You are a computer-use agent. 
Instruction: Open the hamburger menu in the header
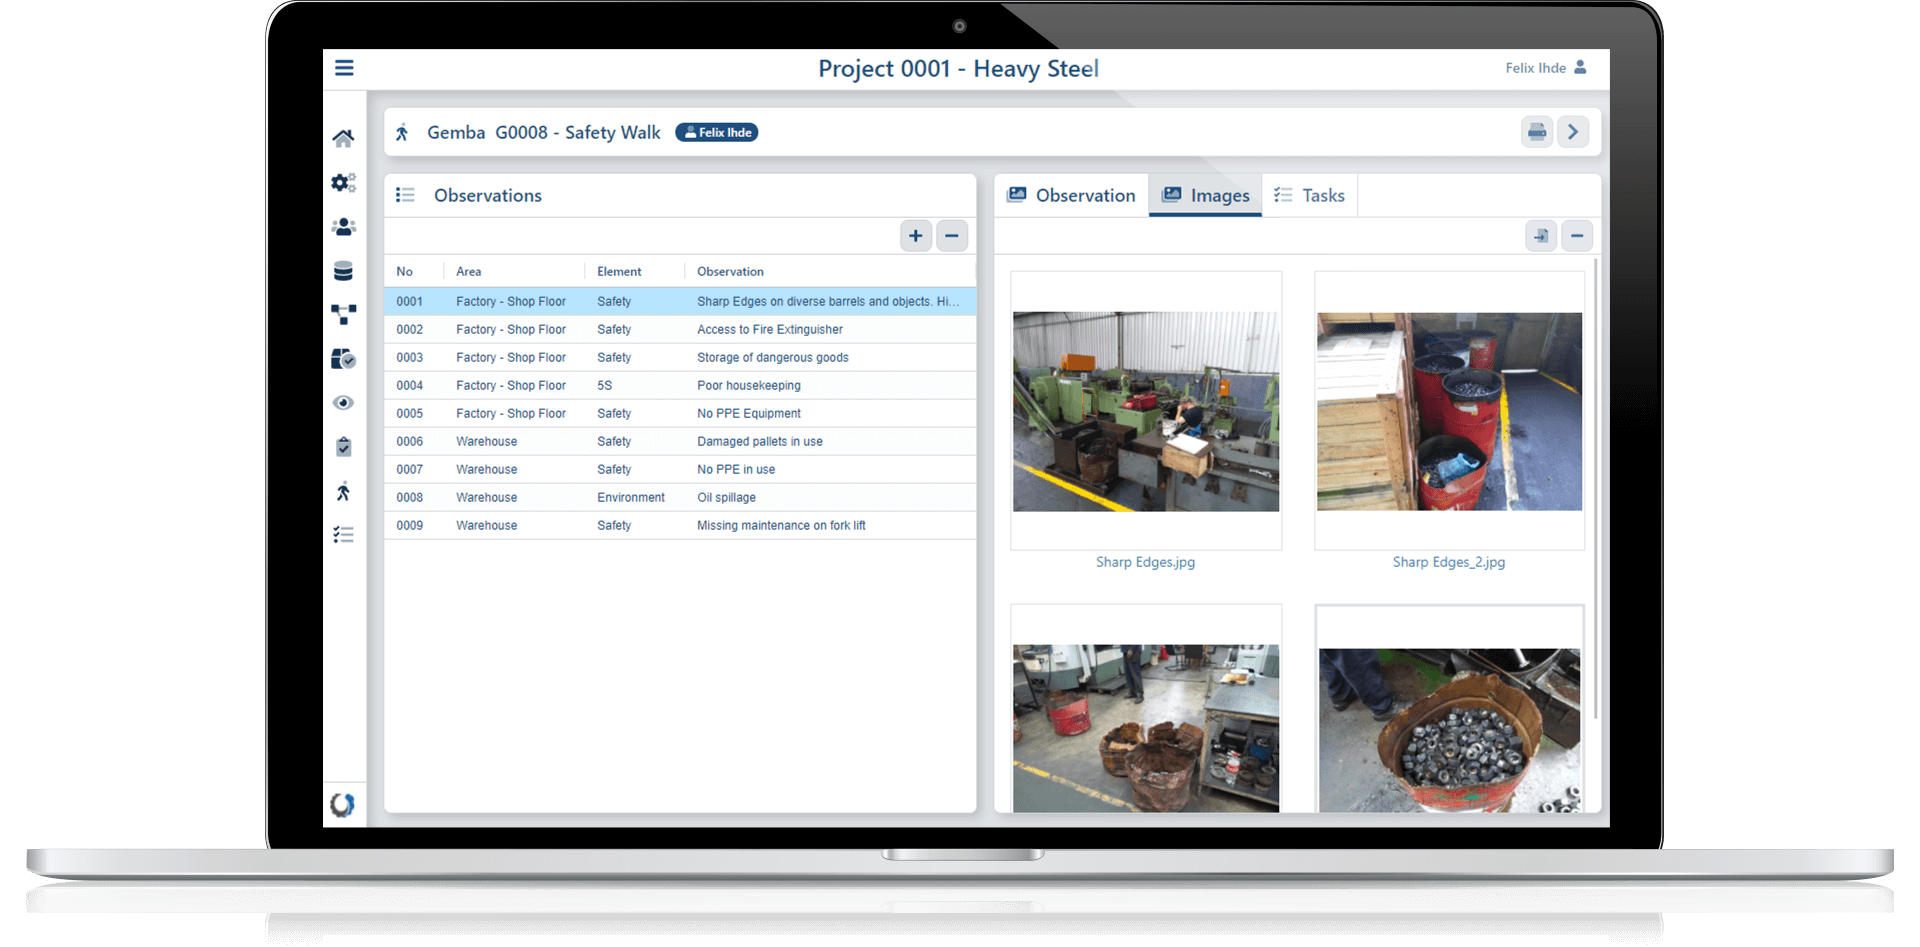pos(344,68)
